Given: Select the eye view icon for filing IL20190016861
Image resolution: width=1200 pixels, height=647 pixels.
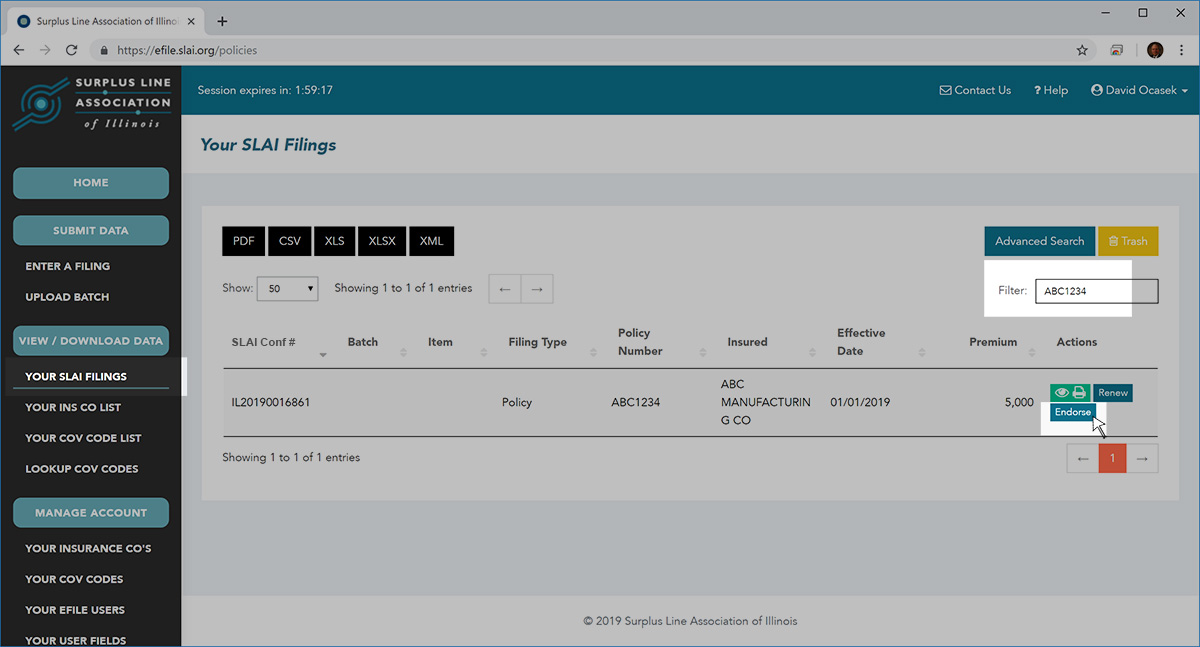Looking at the screenshot, I should tap(1061, 392).
